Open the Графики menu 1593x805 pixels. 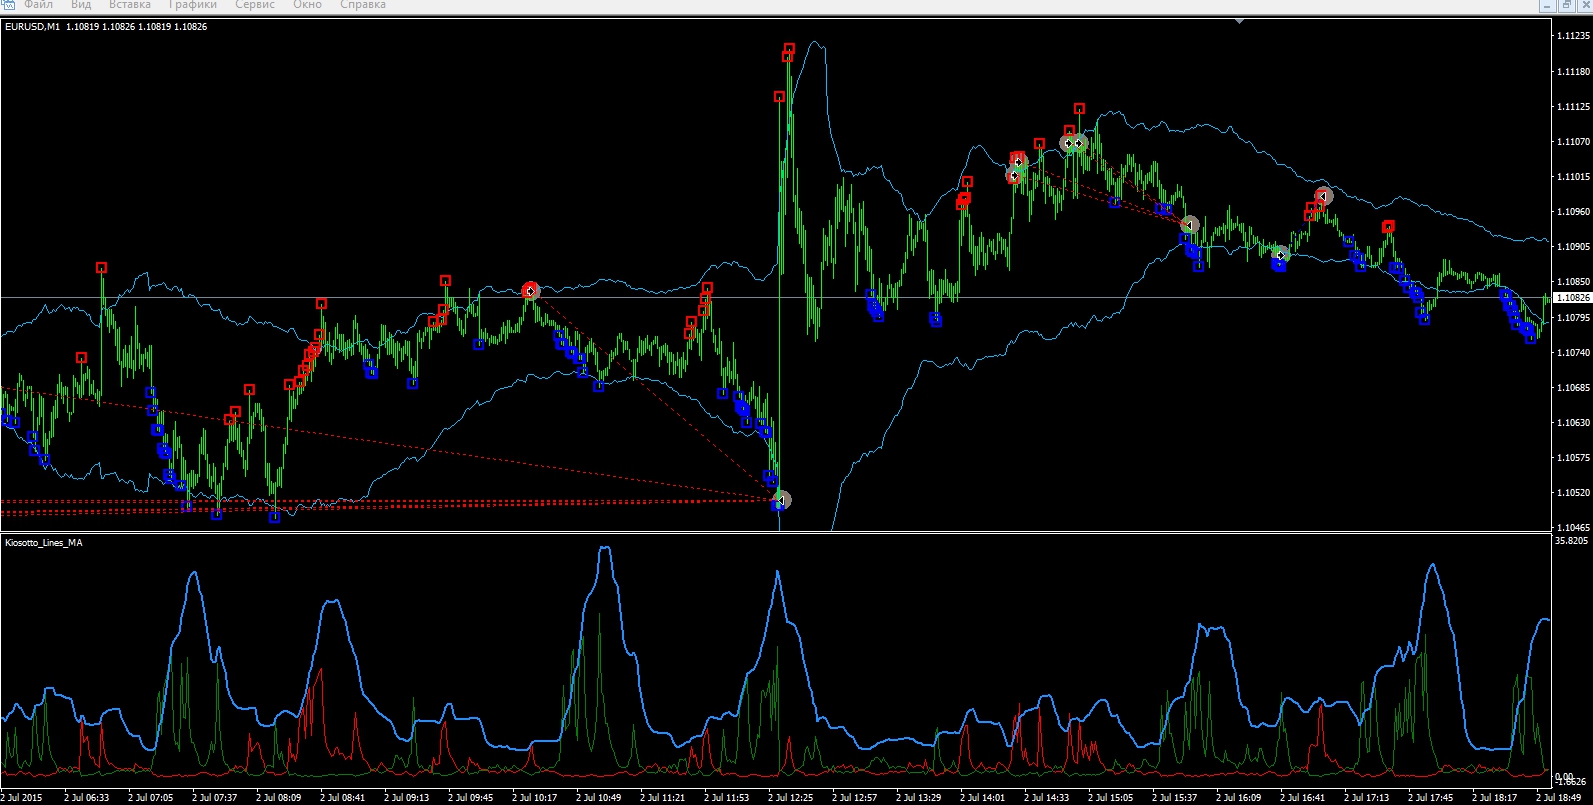tap(192, 4)
